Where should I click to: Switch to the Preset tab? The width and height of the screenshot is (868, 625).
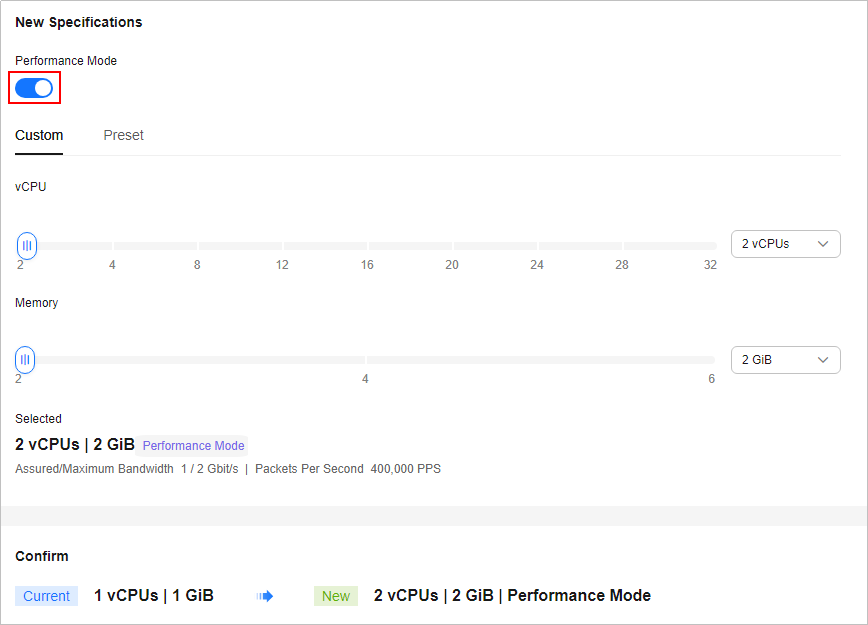point(123,135)
